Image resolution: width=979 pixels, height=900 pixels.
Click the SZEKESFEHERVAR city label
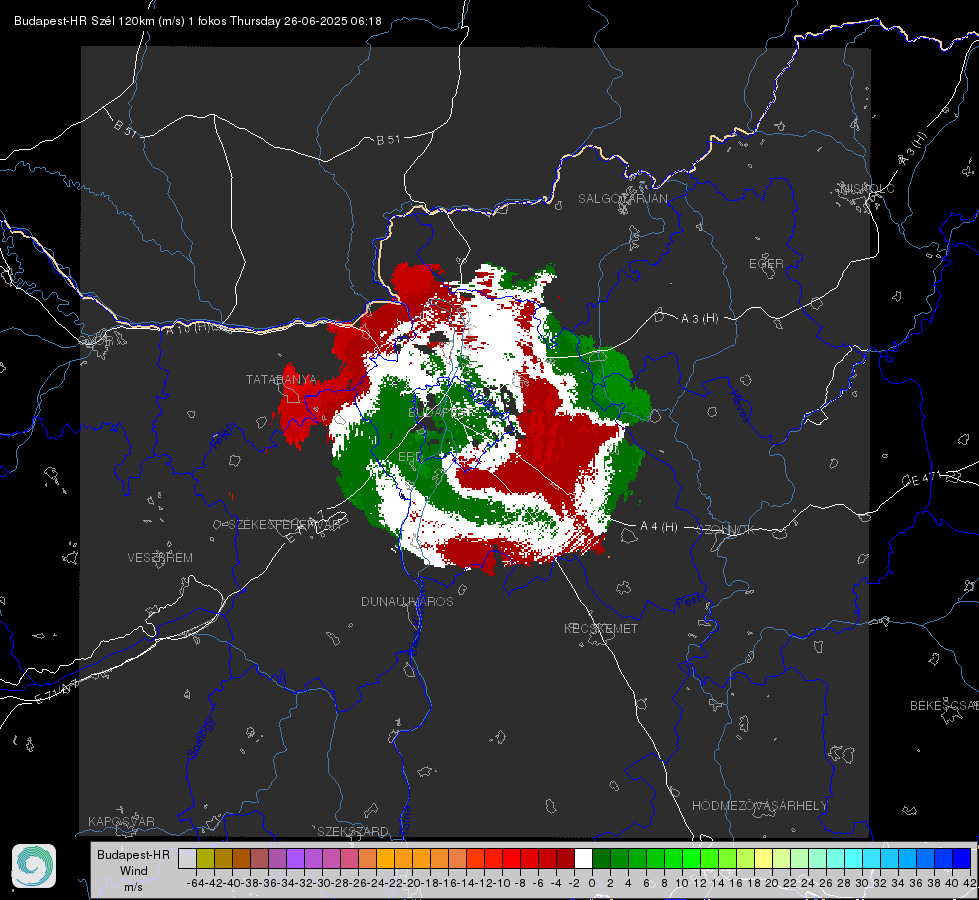(285, 525)
